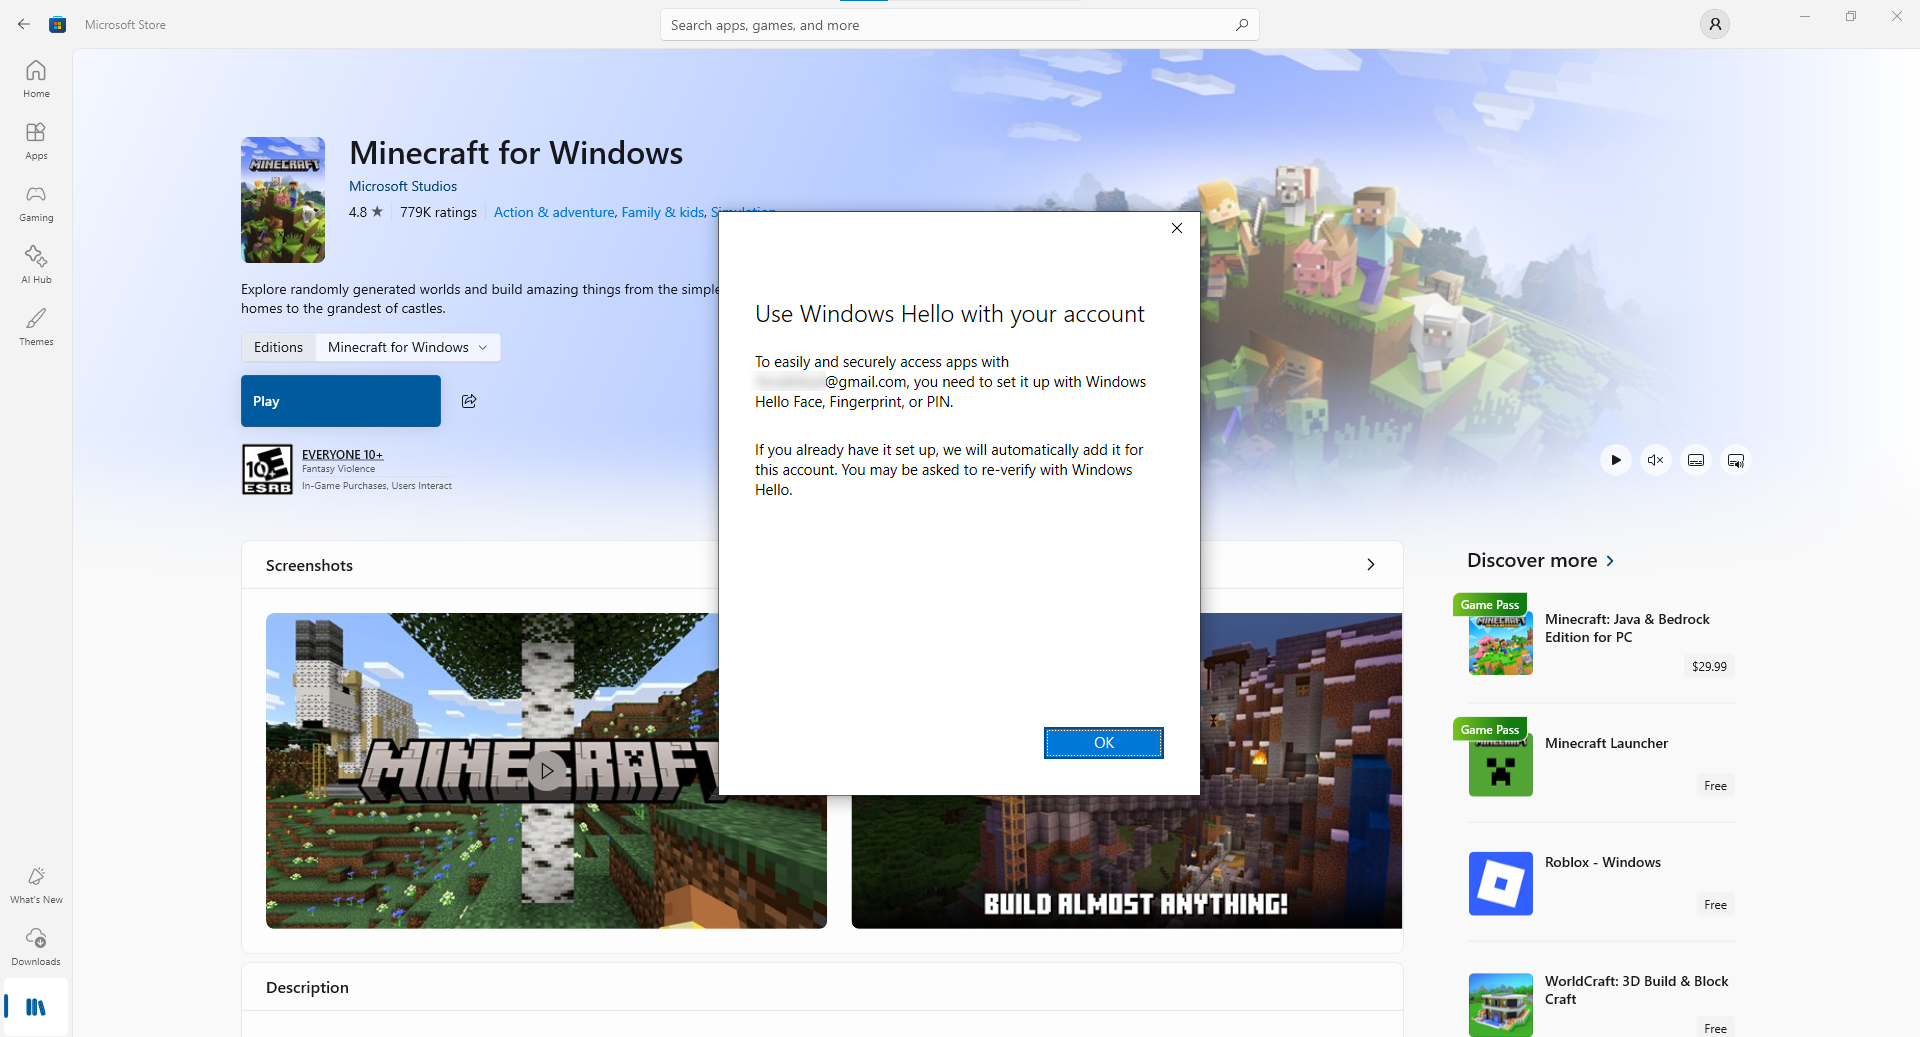The width and height of the screenshot is (1920, 1037).
Task: Click the search magnifier icon
Action: point(1241,25)
